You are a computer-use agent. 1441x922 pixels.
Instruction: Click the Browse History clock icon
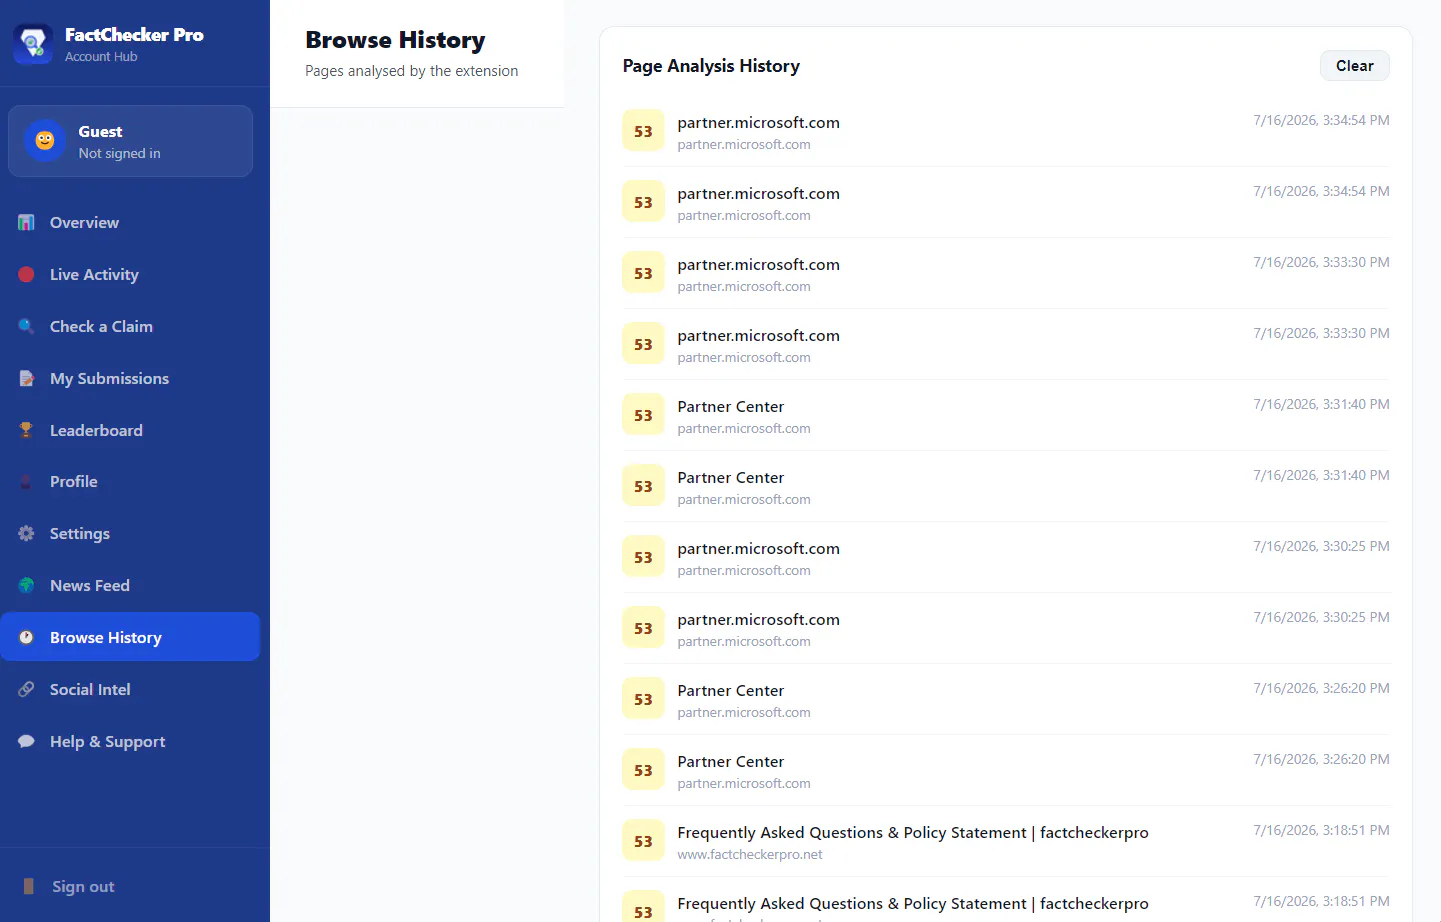click(26, 637)
